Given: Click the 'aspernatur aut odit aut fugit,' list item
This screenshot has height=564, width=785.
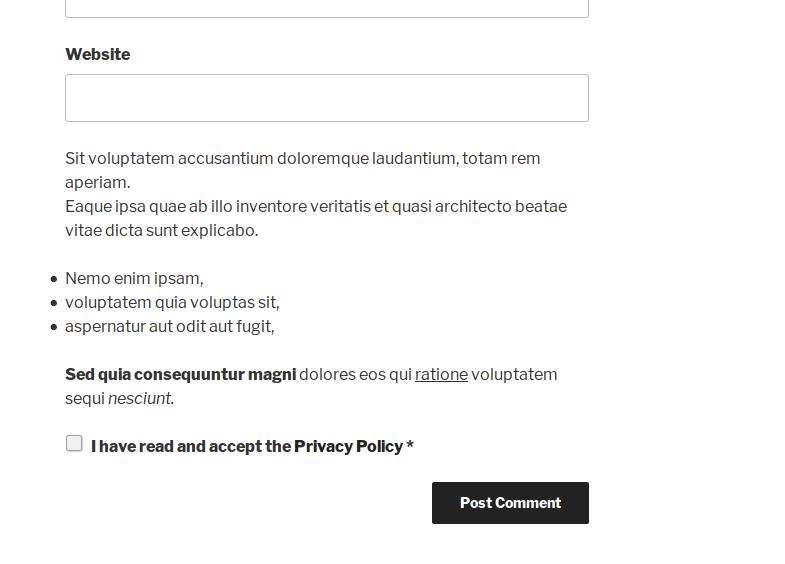Looking at the screenshot, I should [x=169, y=327].
